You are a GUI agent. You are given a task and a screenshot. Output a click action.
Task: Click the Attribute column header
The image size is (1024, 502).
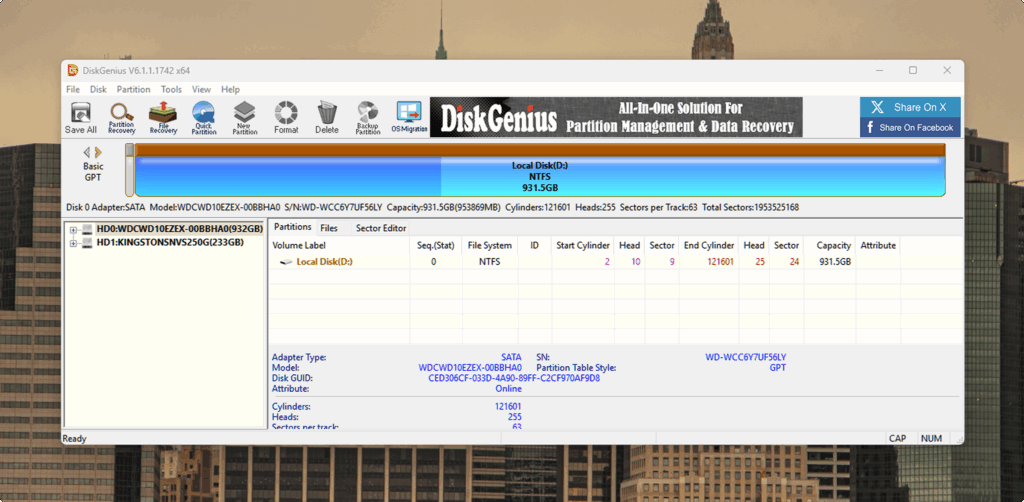878,245
